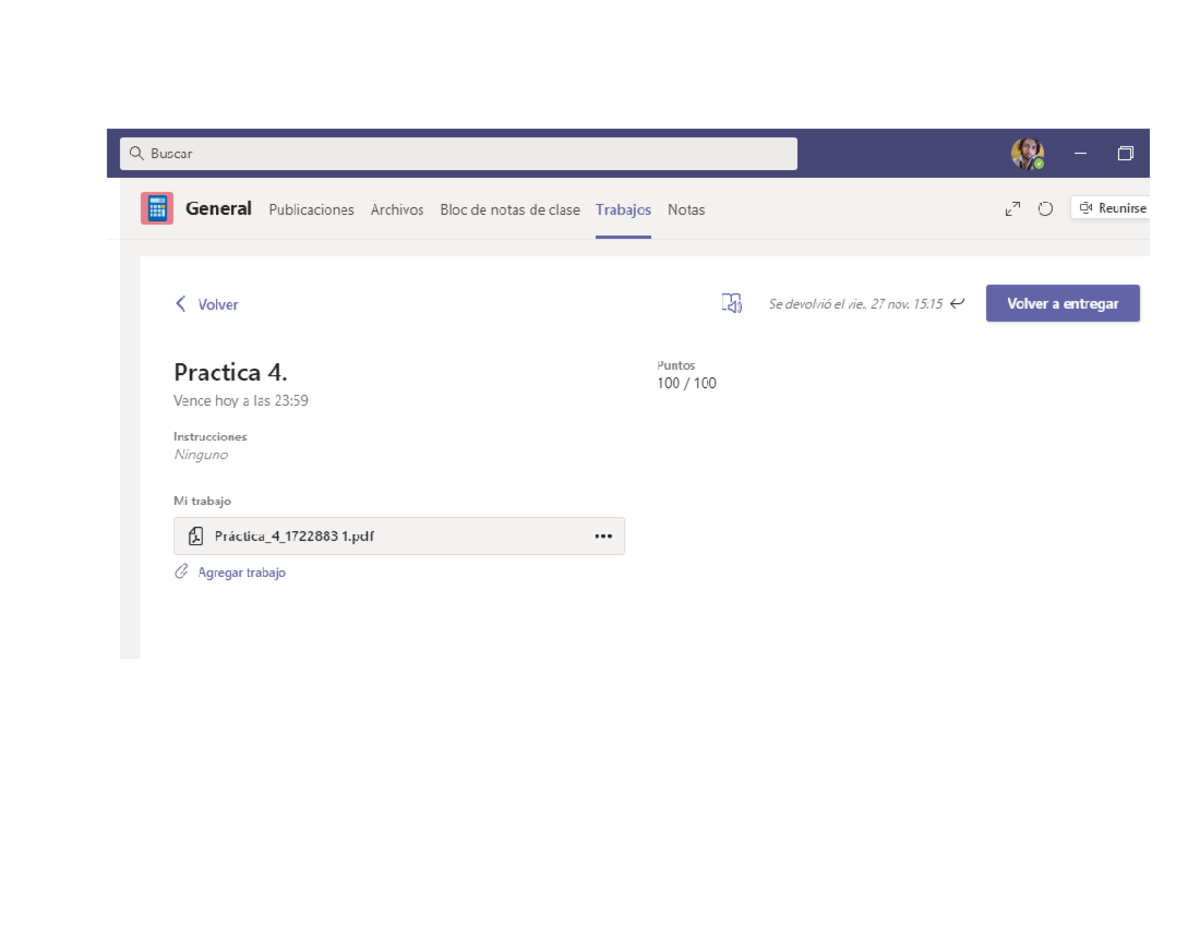The image size is (1200, 927).
Task: Open the Immersive Reader icon
Action: pyautogui.click(x=732, y=304)
